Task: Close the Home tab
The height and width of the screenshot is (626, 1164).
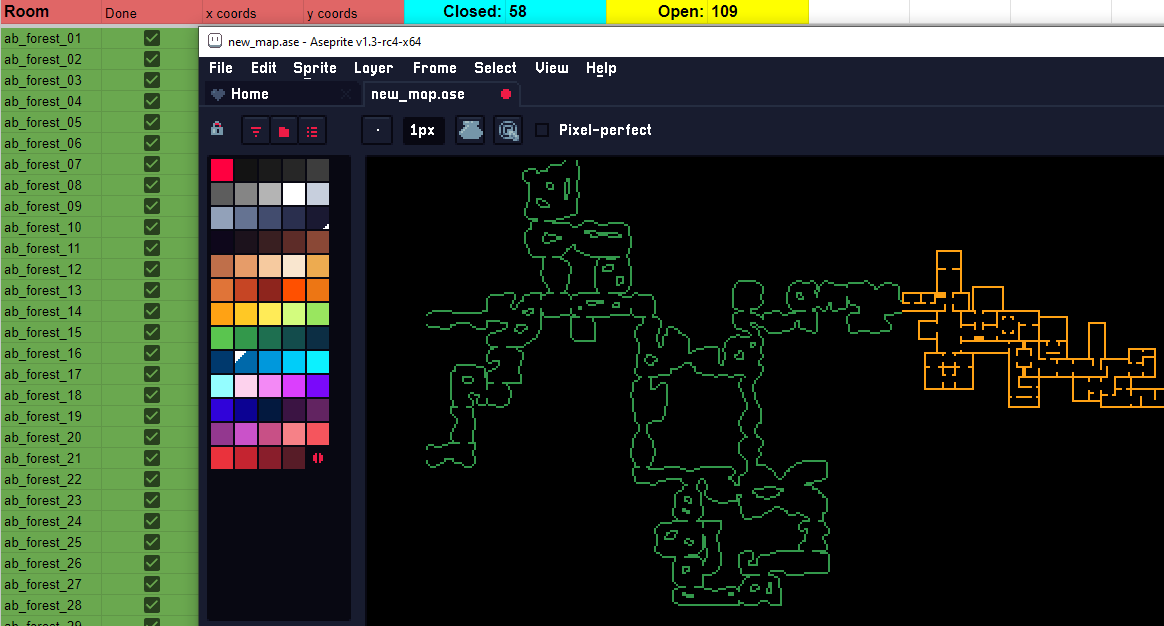Action: tap(347, 93)
